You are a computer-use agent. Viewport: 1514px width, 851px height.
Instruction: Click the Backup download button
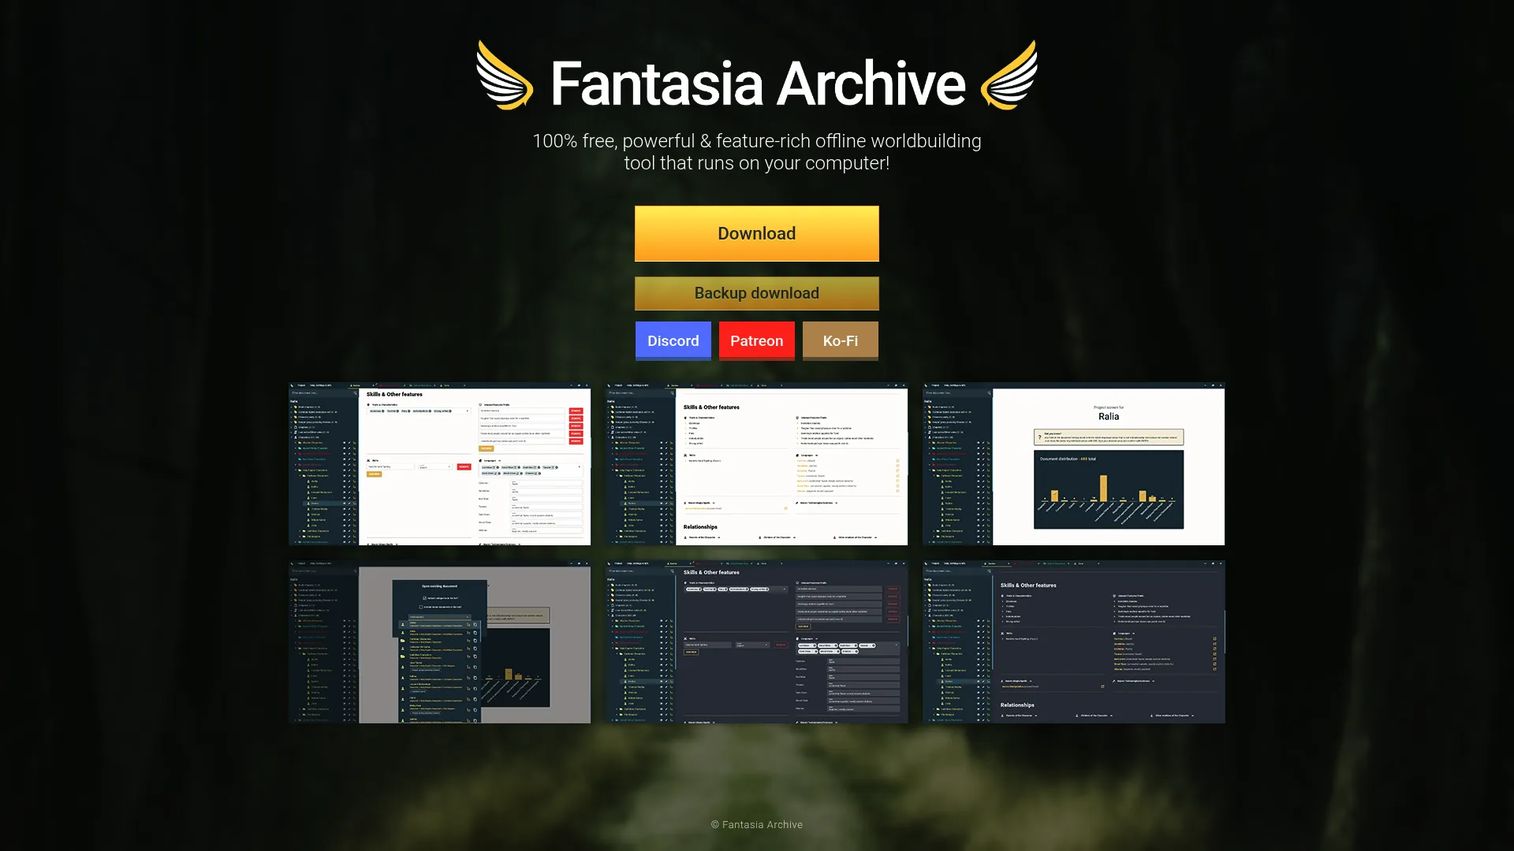click(x=757, y=293)
